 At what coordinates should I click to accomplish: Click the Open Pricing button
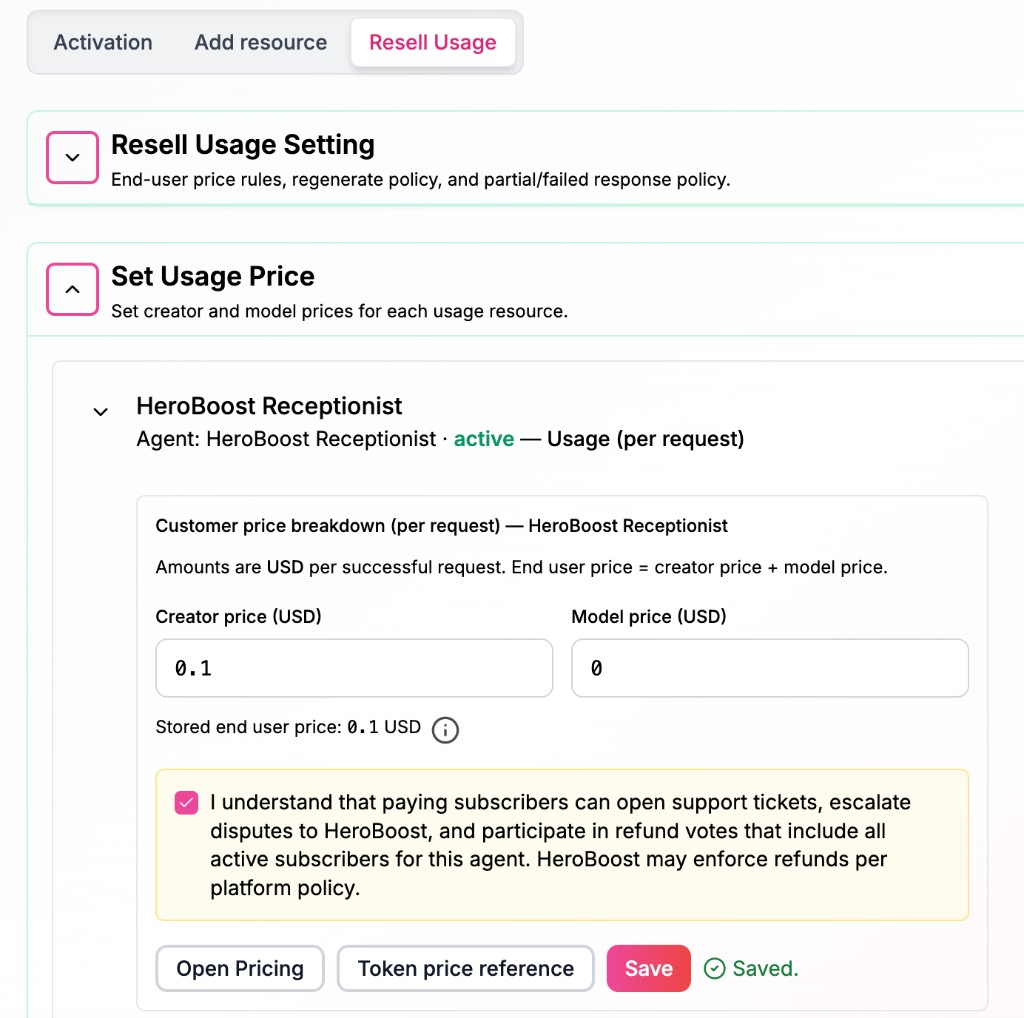tap(240, 968)
